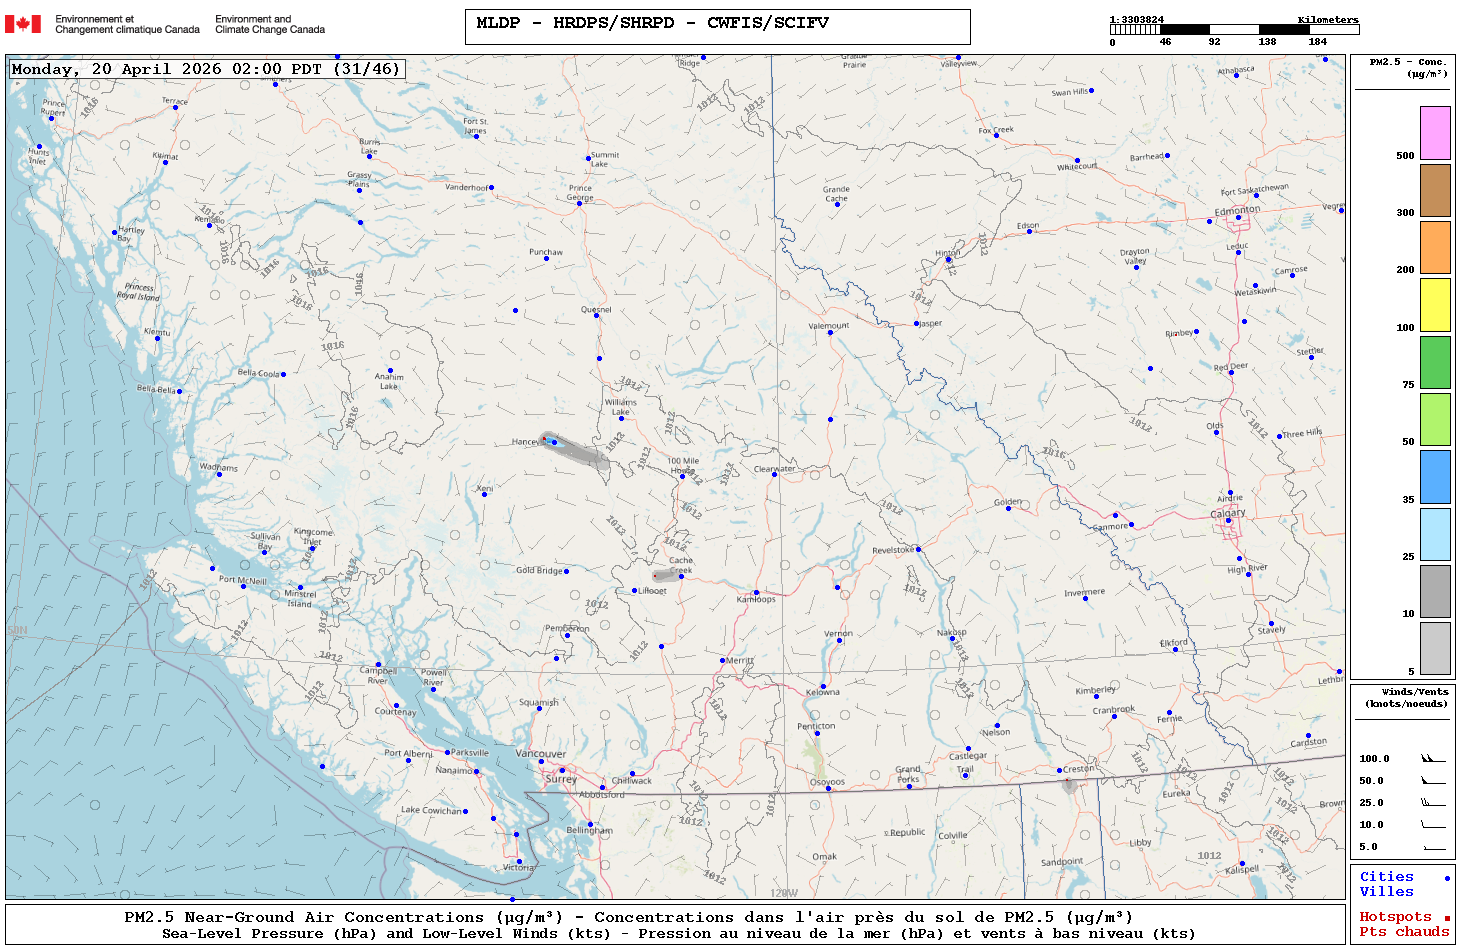The width and height of the screenshot is (1460, 950).
Task: Click the smoke plume by Cache Creek
Action: pos(664,576)
